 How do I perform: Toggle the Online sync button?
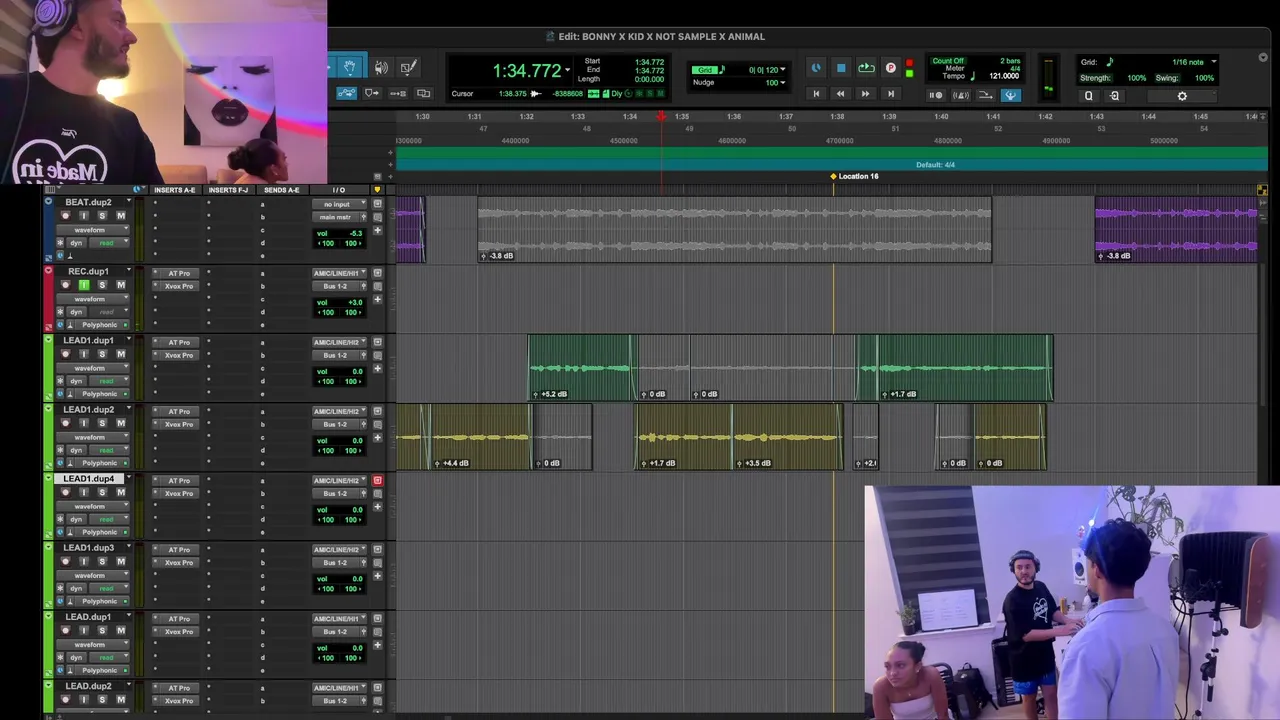816,68
